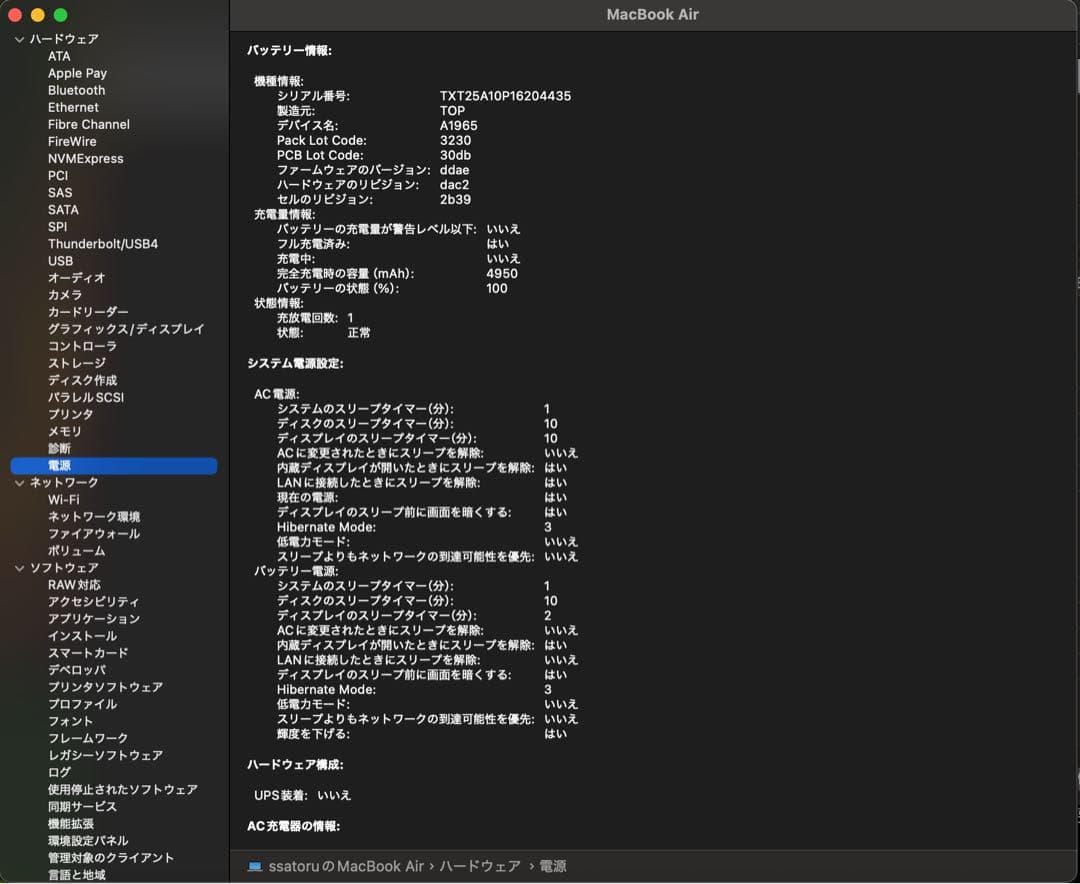The image size is (1080, 884).
Task: Click ssatoruのMacBook Air path segment
Action: pos(346,867)
